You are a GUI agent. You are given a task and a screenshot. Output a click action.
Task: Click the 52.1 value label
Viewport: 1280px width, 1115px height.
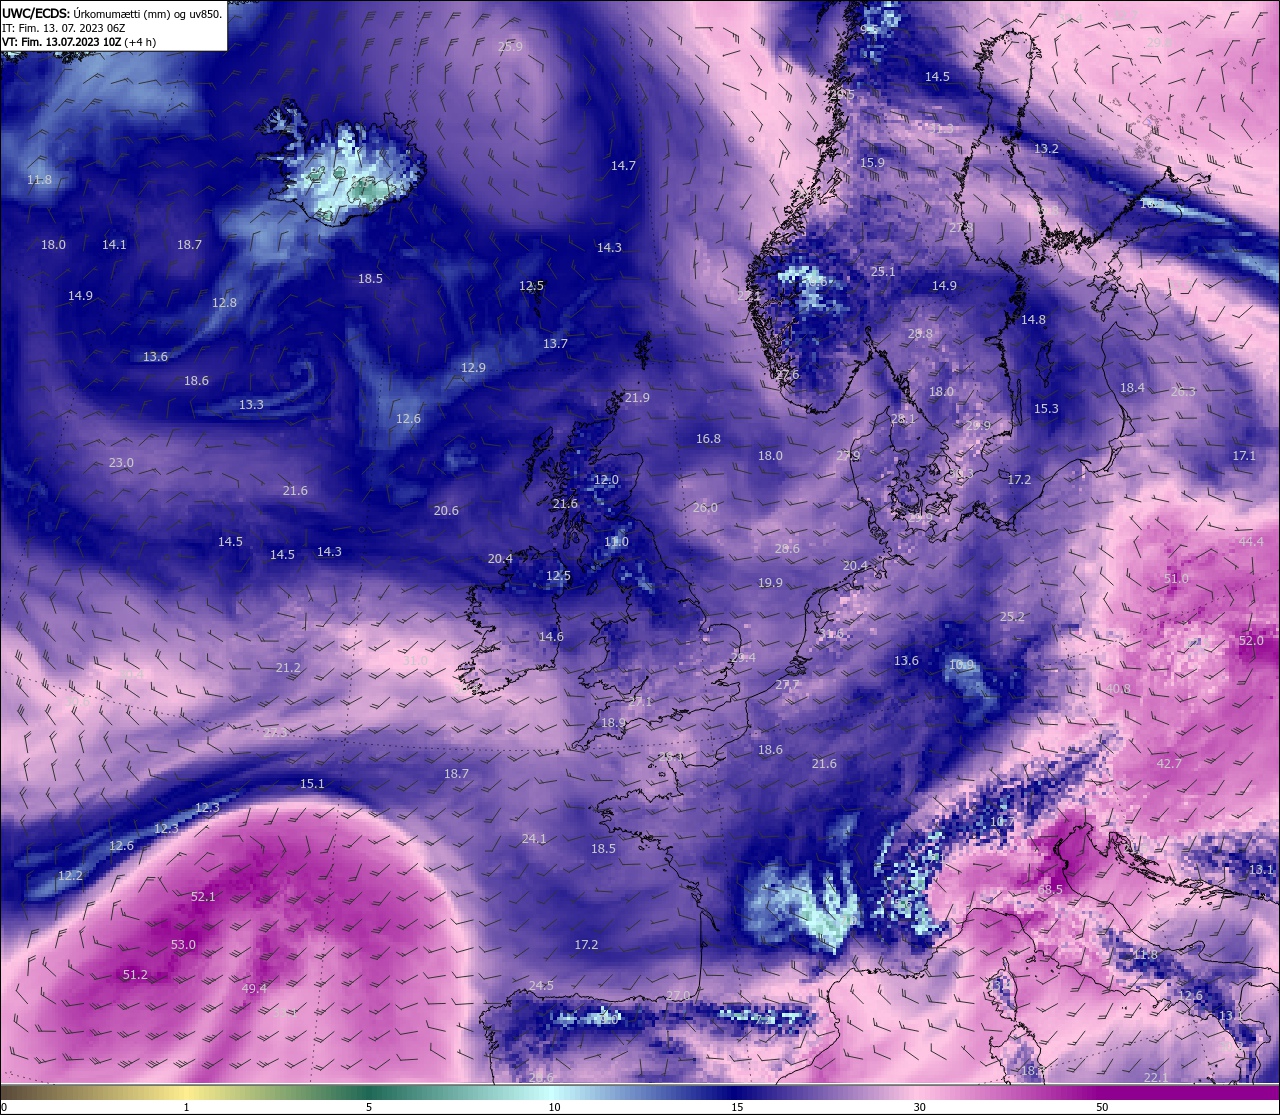(x=203, y=896)
